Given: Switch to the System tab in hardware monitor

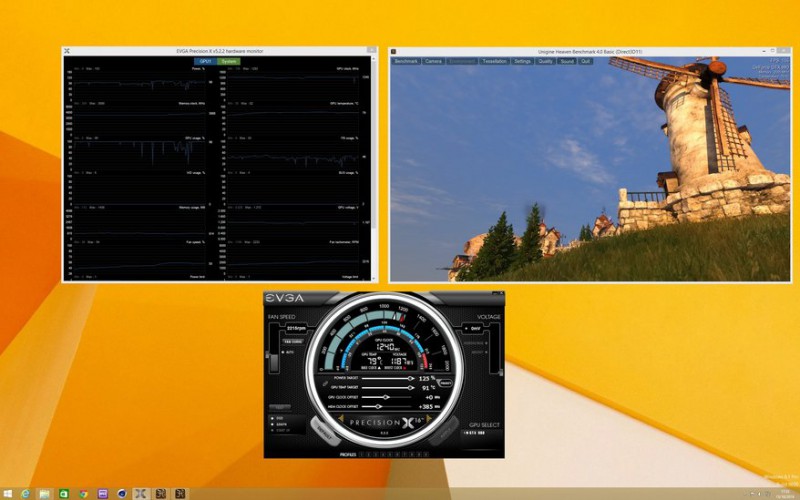Looking at the screenshot, I should click(x=229, y=61).
